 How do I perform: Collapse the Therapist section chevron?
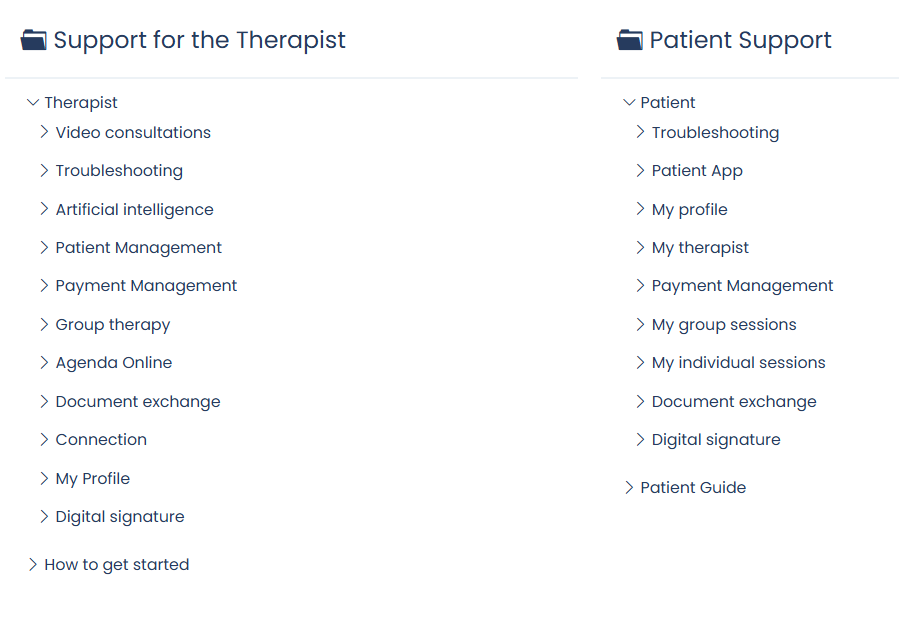(33, 103)
